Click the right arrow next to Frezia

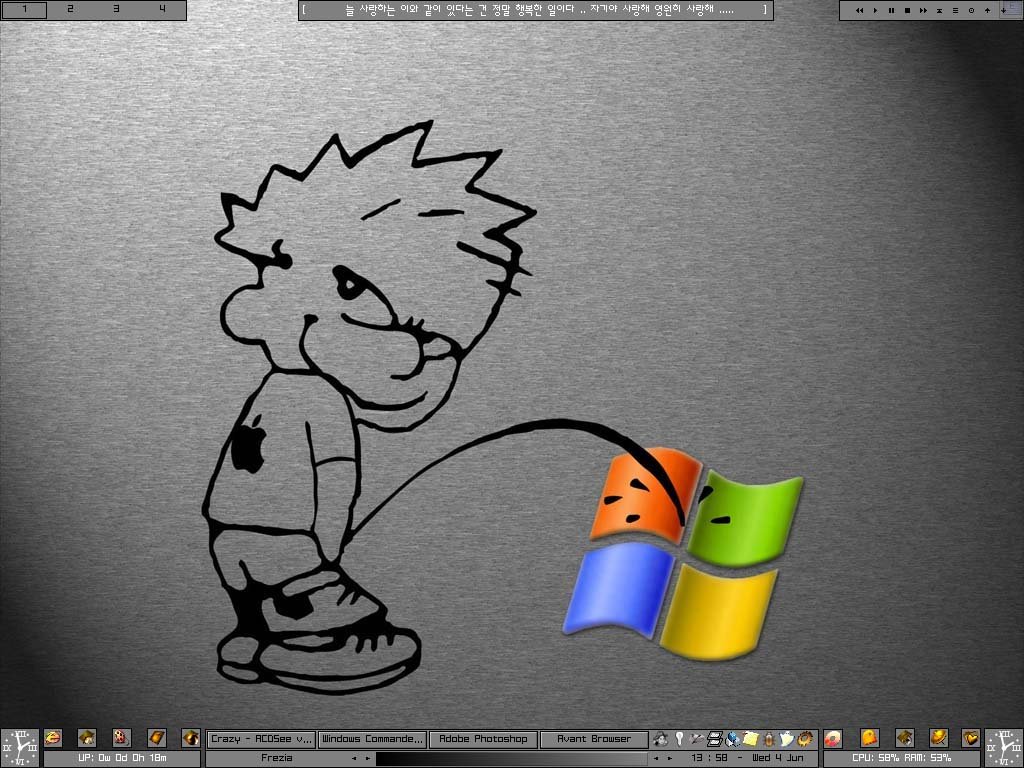click(368, 759)
